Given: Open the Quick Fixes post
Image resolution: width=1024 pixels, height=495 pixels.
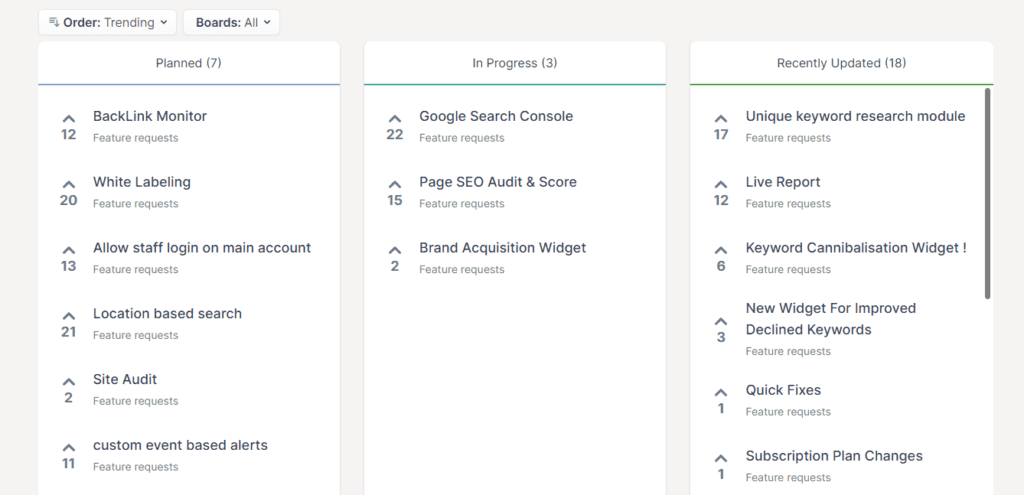Looking at the screenshot, I should click(x=783, y=390).
